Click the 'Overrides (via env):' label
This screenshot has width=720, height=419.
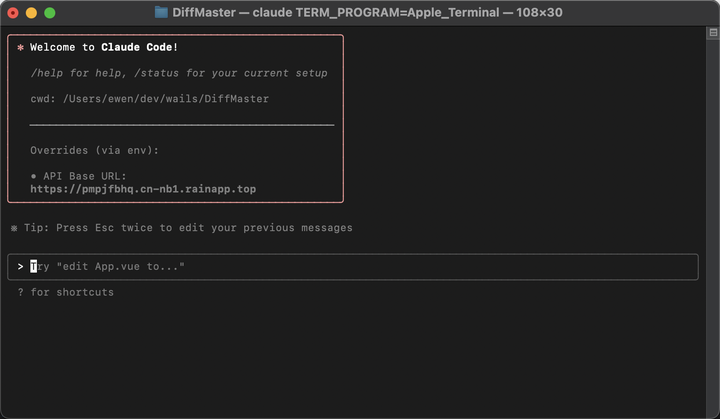tap(95, 150)
